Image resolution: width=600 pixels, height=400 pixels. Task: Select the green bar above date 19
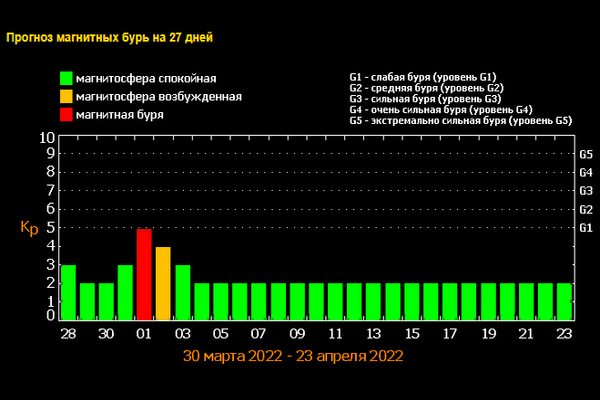(x=488, y=302)
